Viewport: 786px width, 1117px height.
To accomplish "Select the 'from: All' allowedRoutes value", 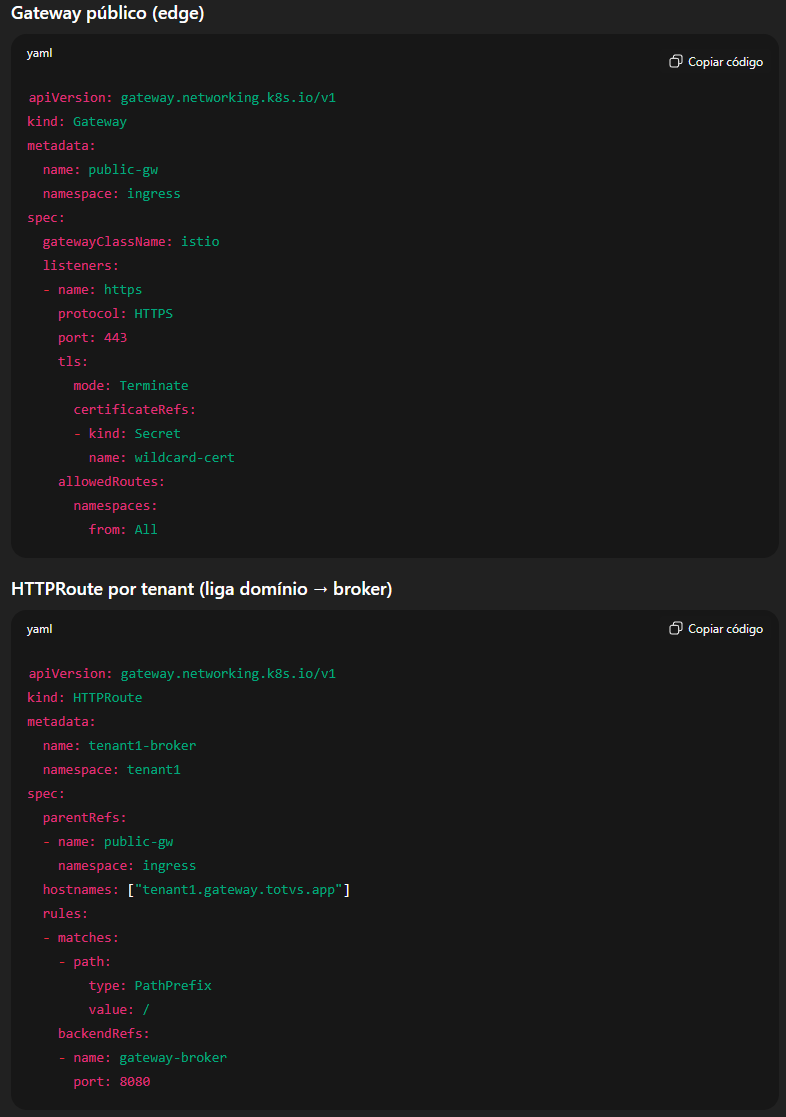I will click(x=124, y=529).
